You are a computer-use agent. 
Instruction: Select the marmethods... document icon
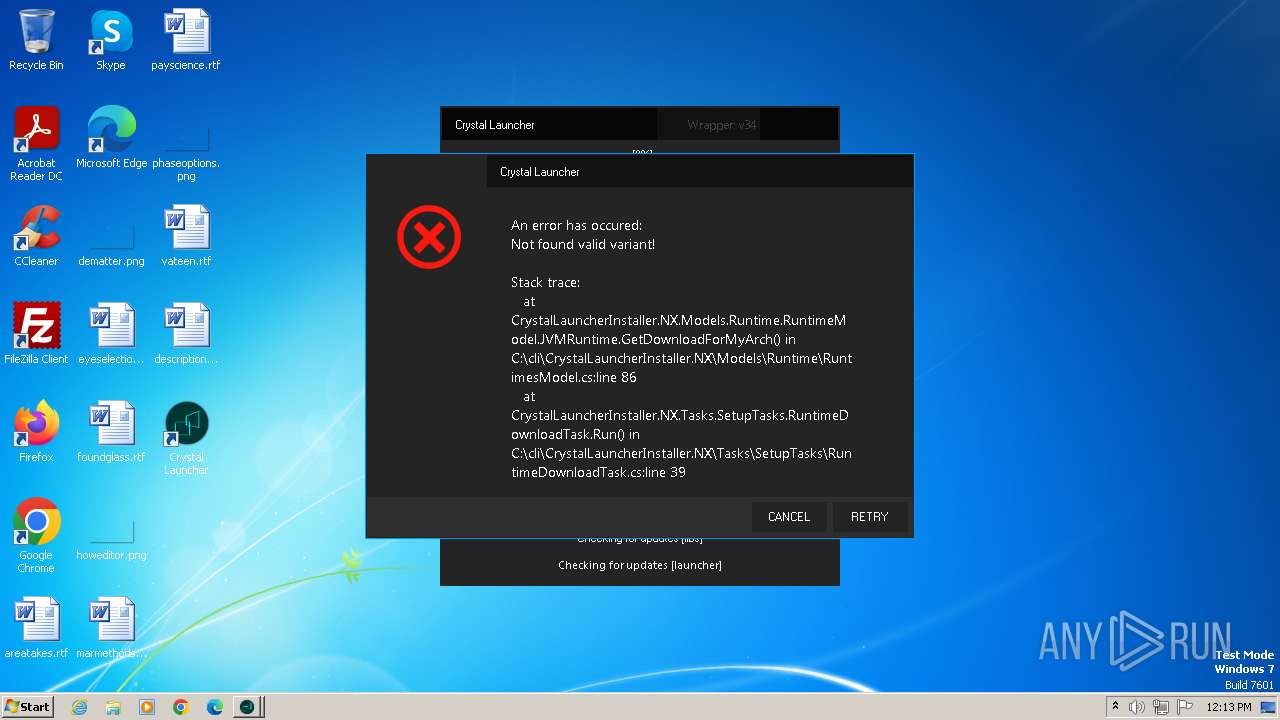pos(111,628)
